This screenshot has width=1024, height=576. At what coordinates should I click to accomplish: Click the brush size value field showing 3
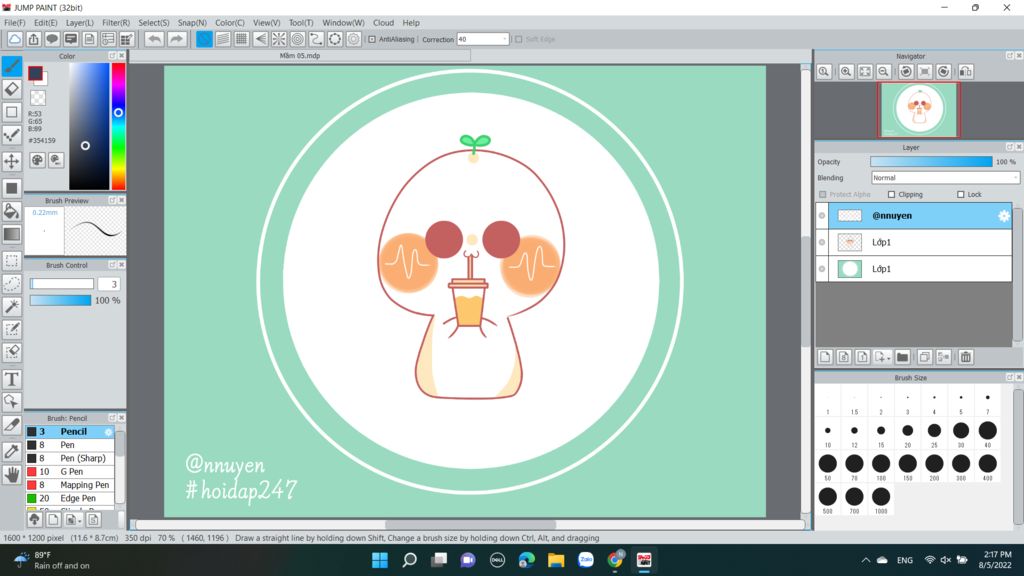[x=109, y=284]
